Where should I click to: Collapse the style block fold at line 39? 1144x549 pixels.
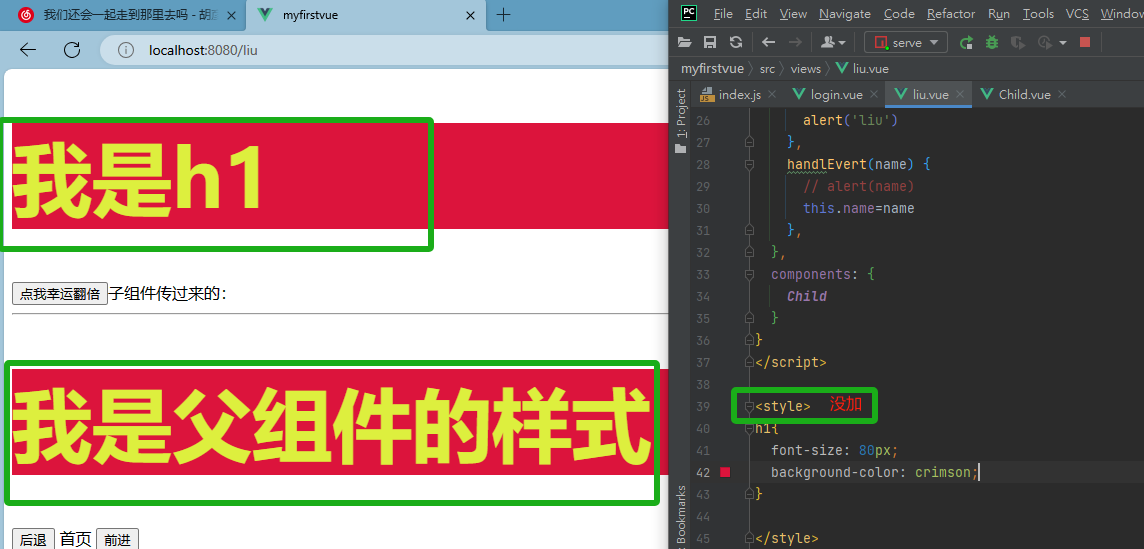point(749,407)
